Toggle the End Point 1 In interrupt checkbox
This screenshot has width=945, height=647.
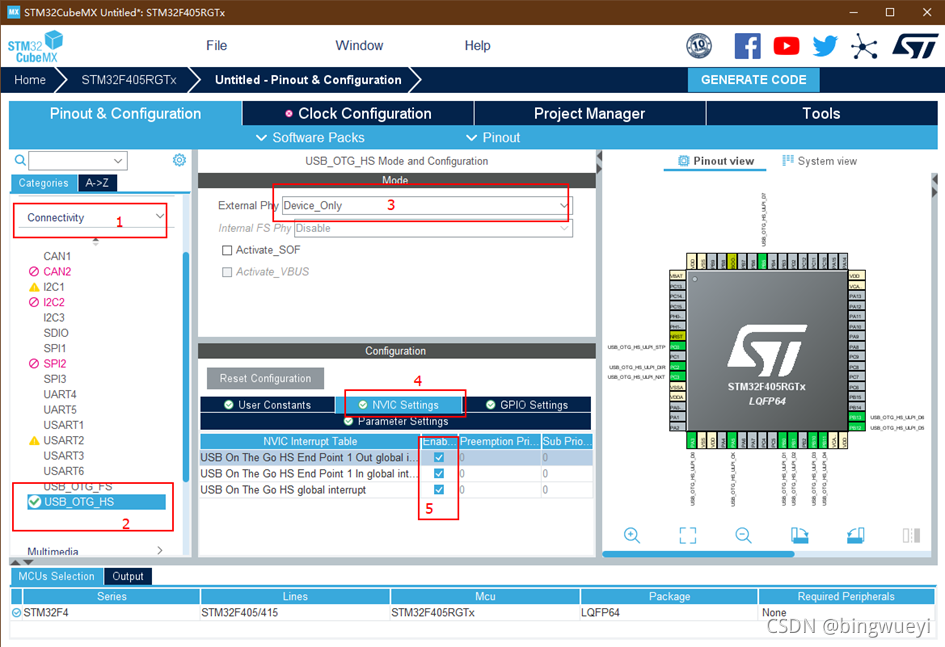click(439, 474)
